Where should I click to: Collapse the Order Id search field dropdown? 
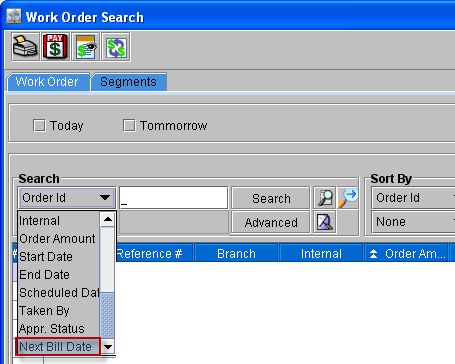click(x=66, y=198)
